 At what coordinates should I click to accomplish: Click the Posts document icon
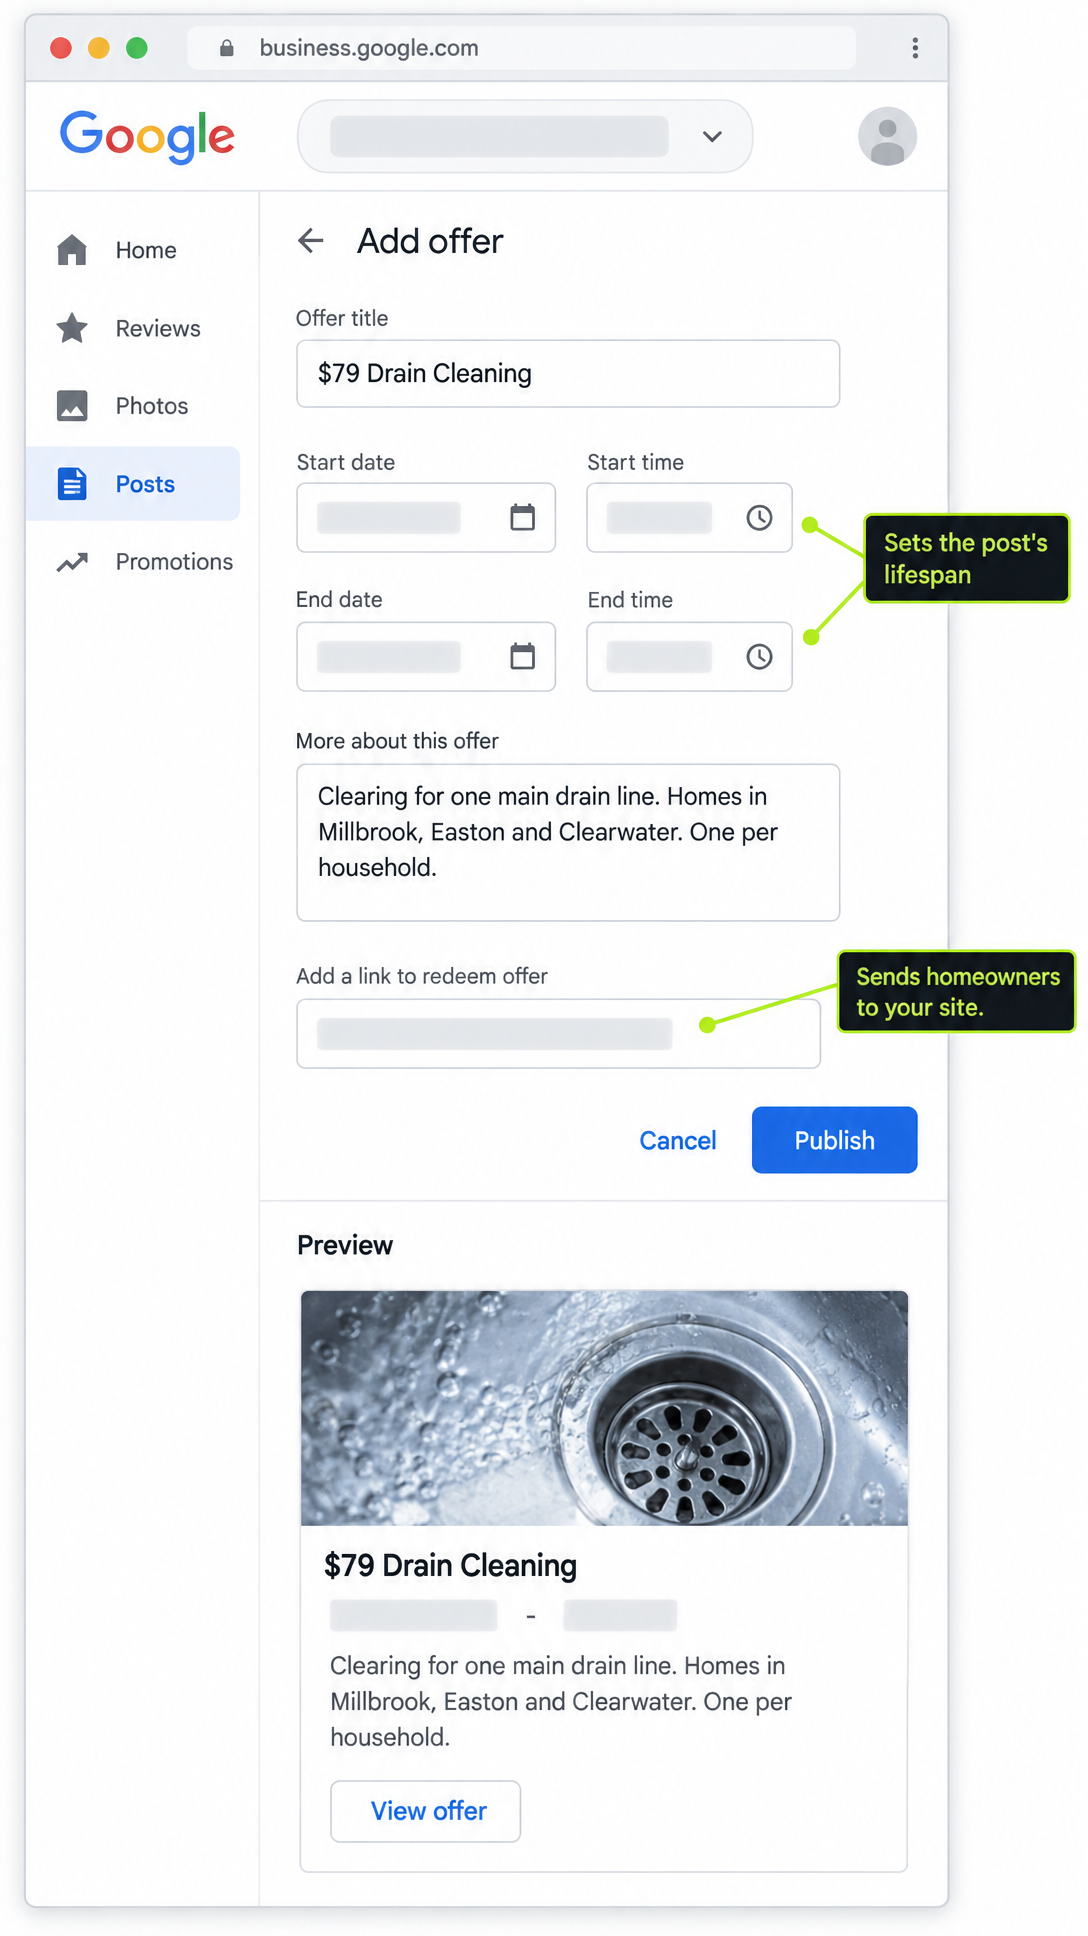coord(72,484)
